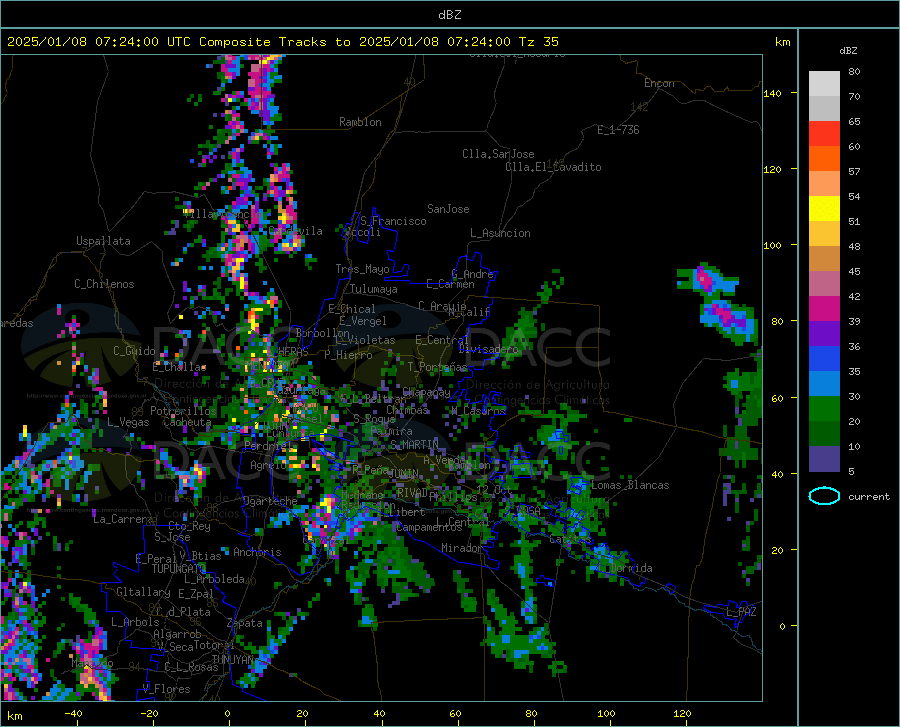
Task: Click the 'S_Francisco' map label
Action: [393, 221]
